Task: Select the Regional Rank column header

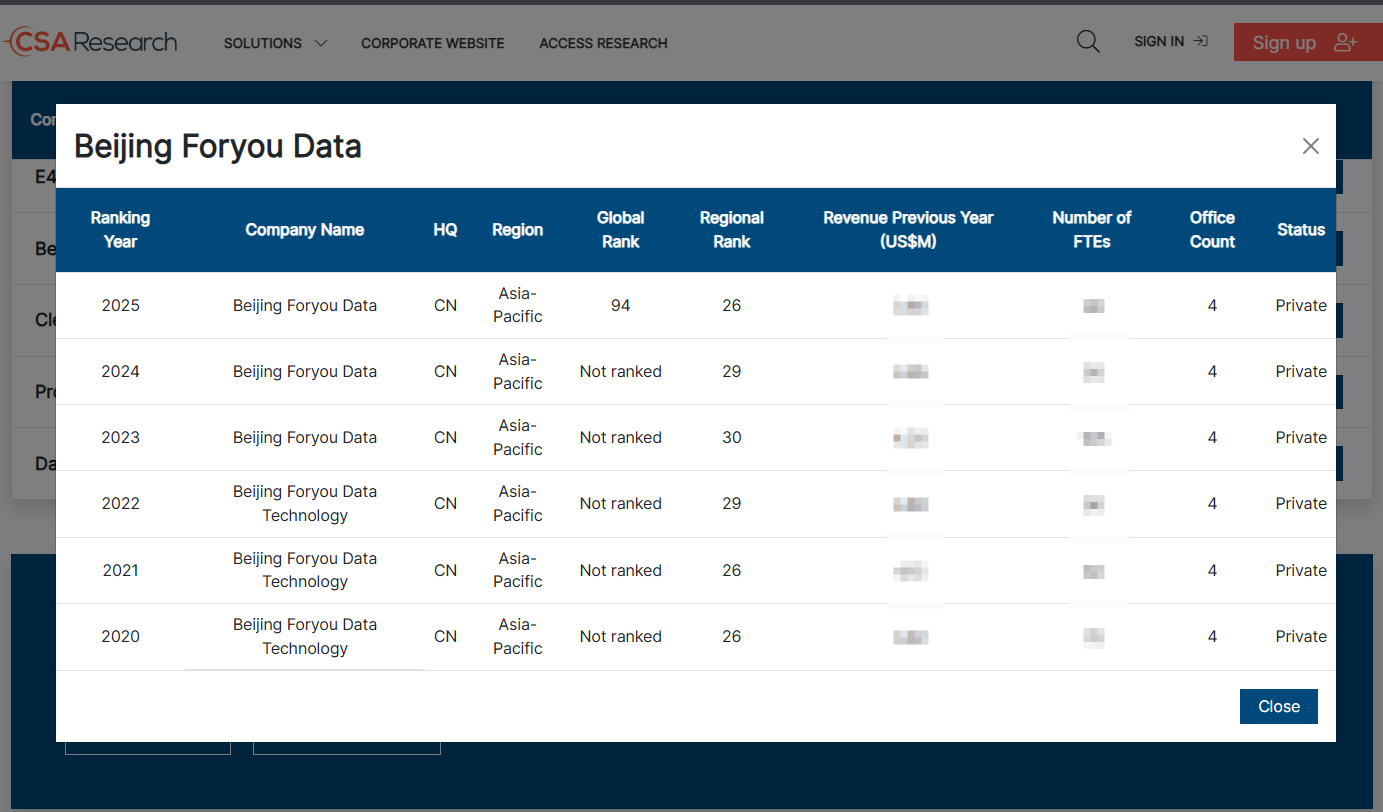Action: coord(731,230)
